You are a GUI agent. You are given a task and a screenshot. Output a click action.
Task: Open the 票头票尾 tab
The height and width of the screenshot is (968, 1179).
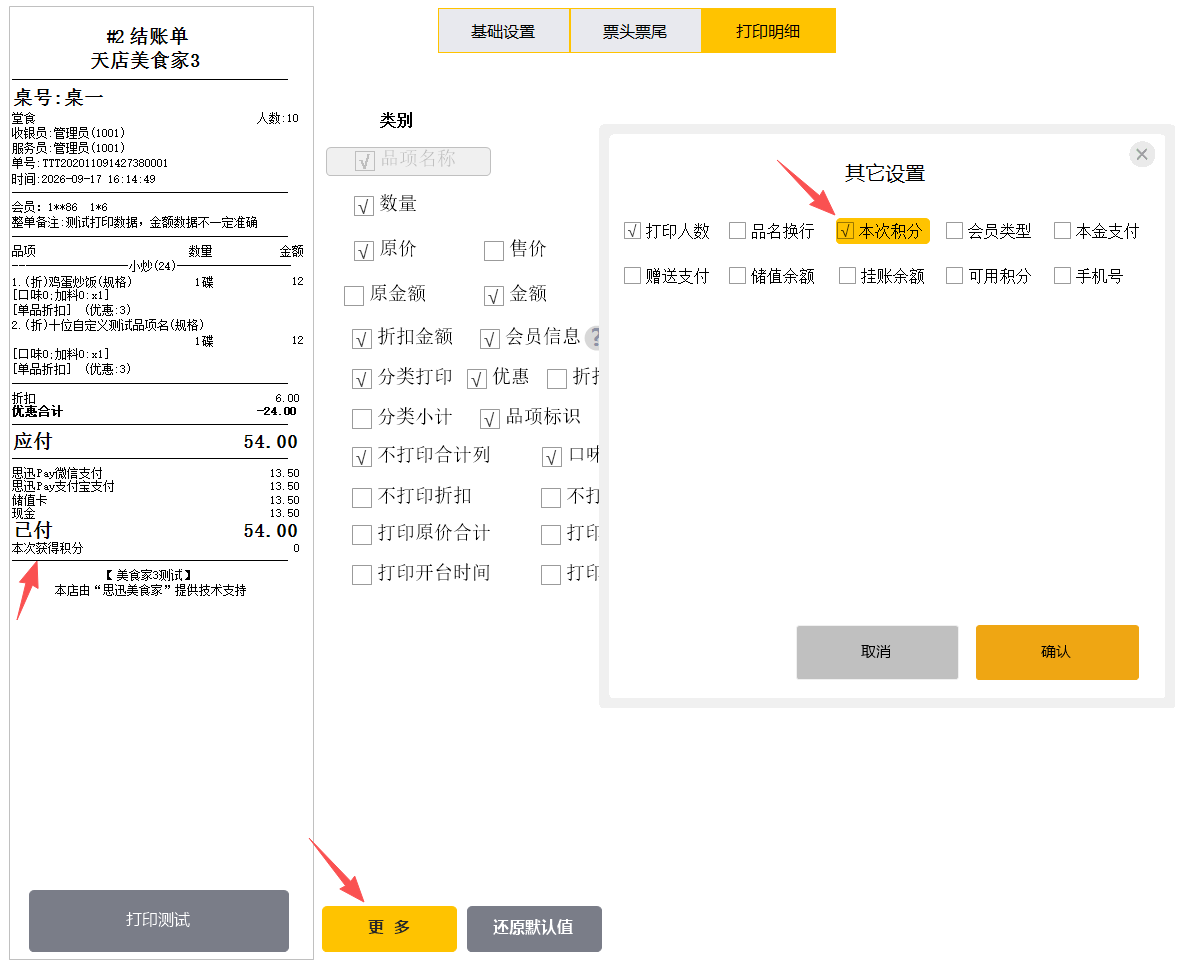click(635, 31)
